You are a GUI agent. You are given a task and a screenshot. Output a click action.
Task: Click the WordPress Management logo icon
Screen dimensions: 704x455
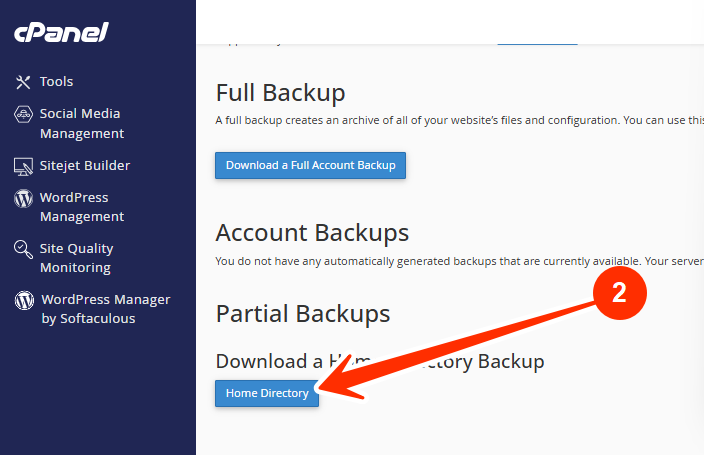23,198
